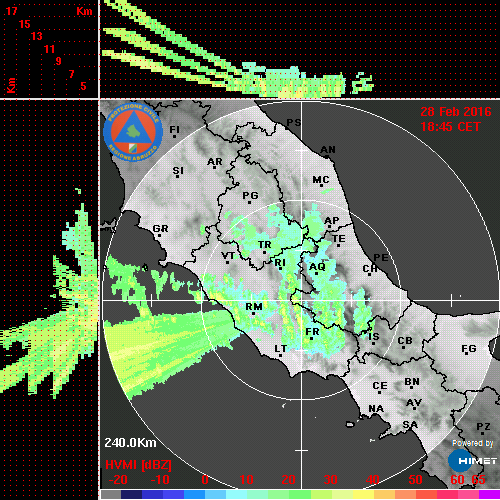Click the AQ city label
This screenshot has height=500, width=500.
coord(317,267)
